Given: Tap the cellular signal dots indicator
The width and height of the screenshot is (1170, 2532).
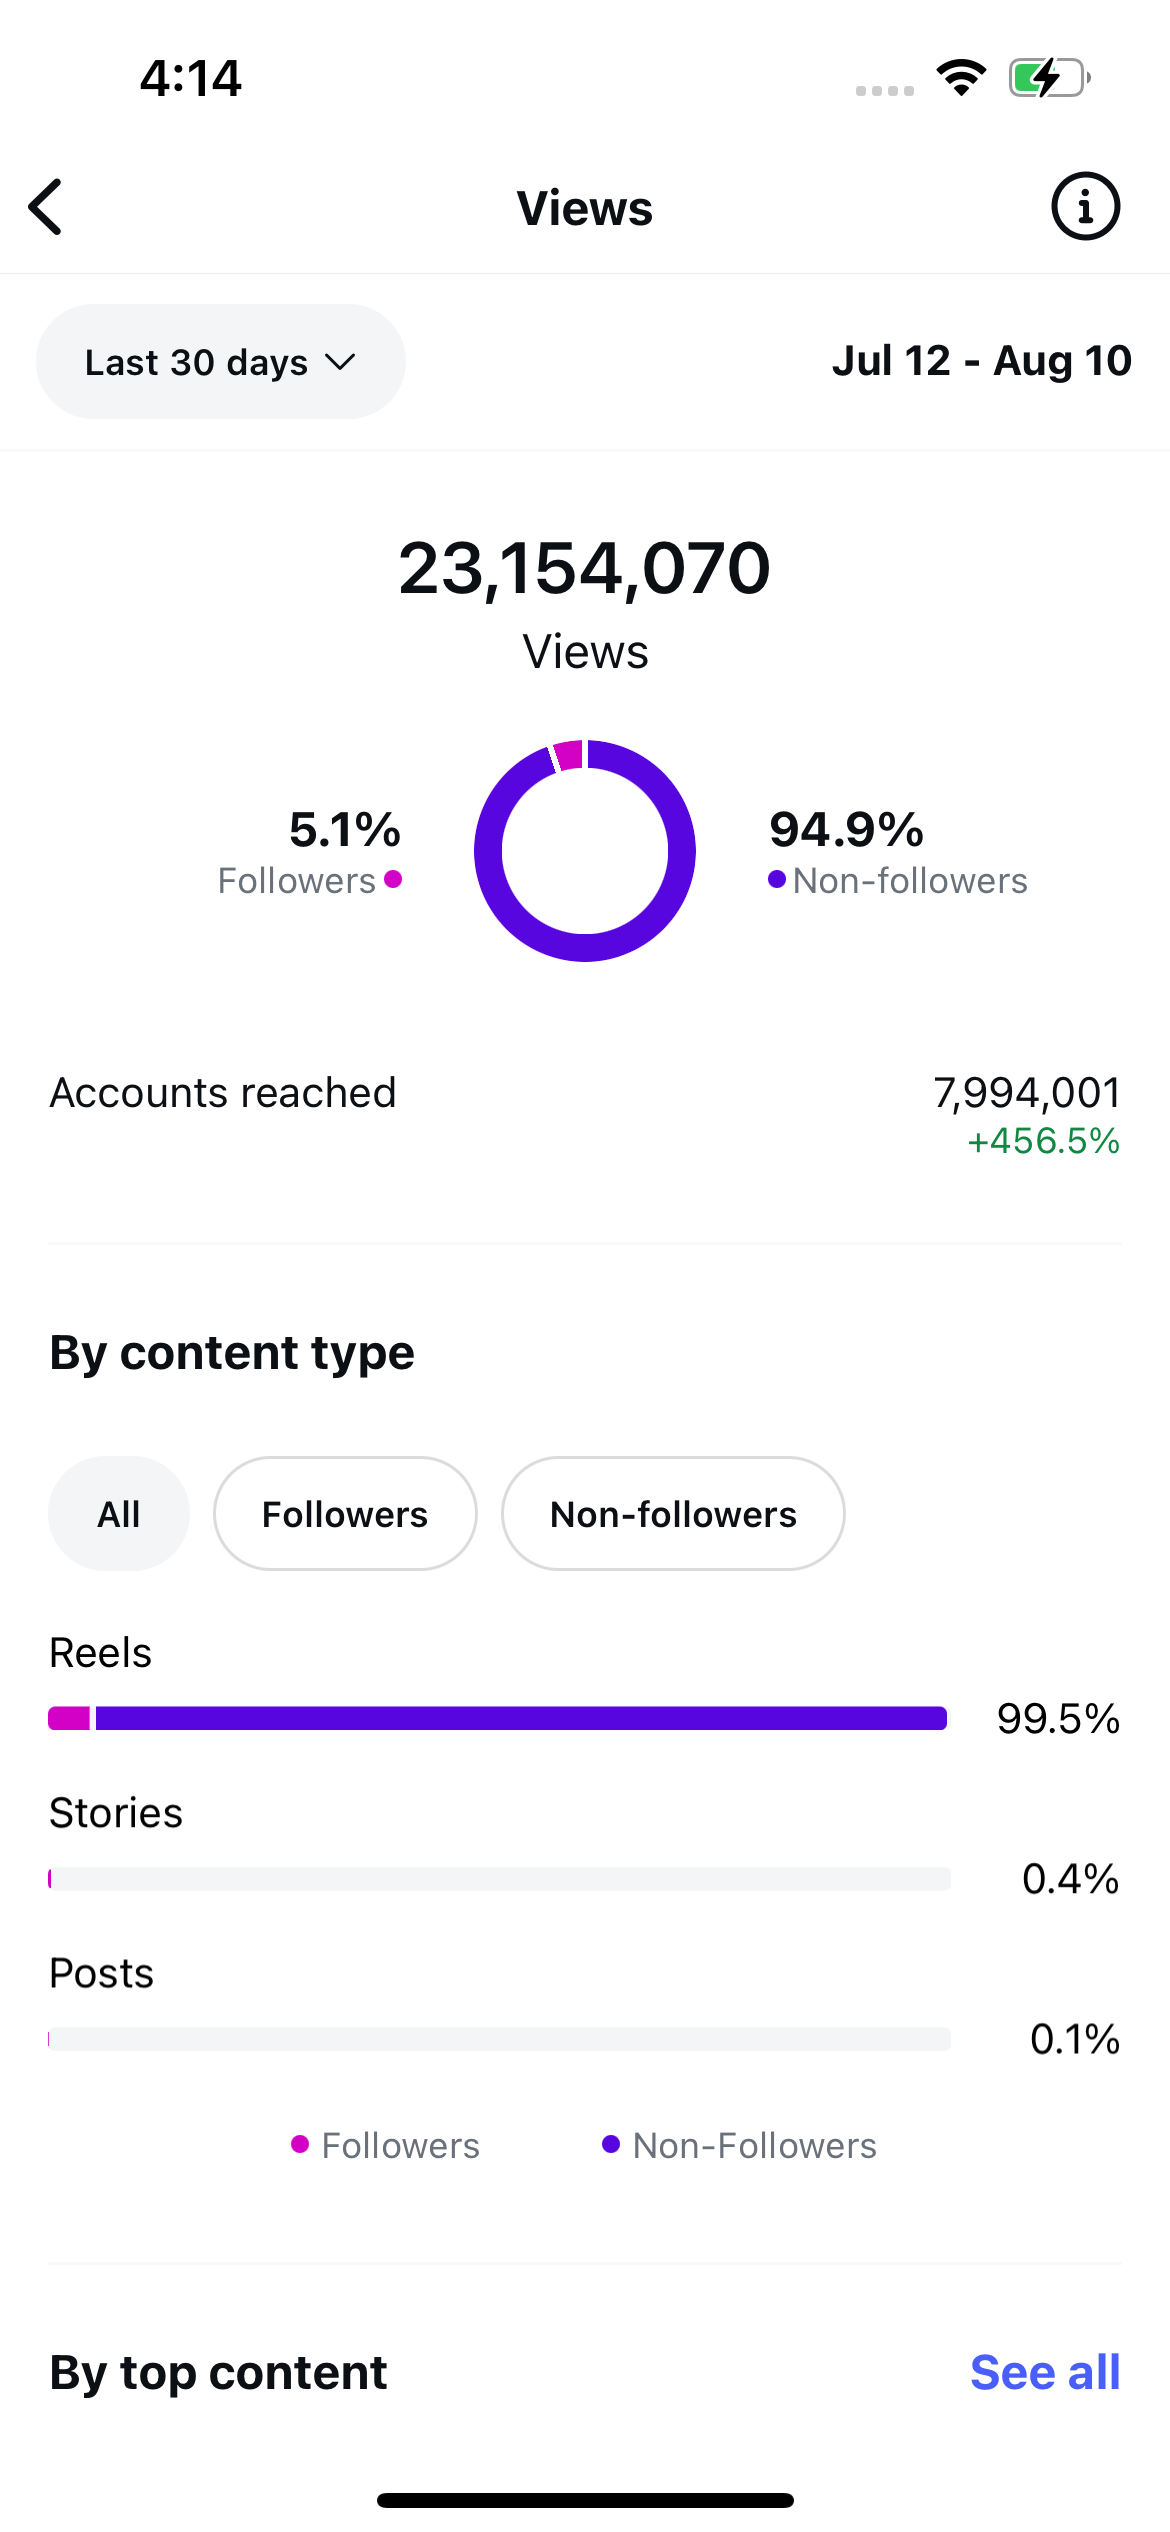Looking at the screenshot, I should tap(885, 90).
